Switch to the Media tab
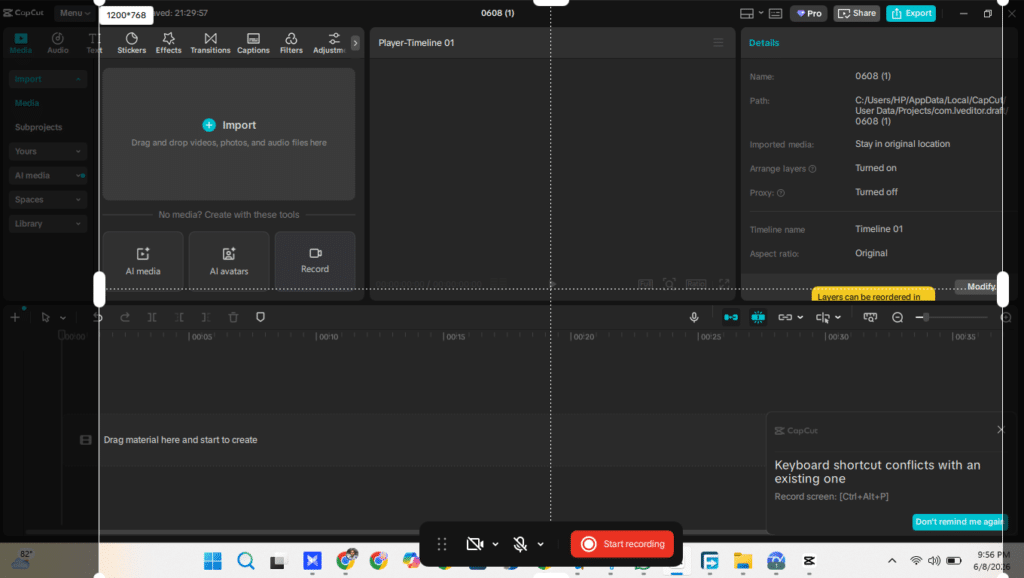Viewport: 1024px width, 578px height. 20,43
